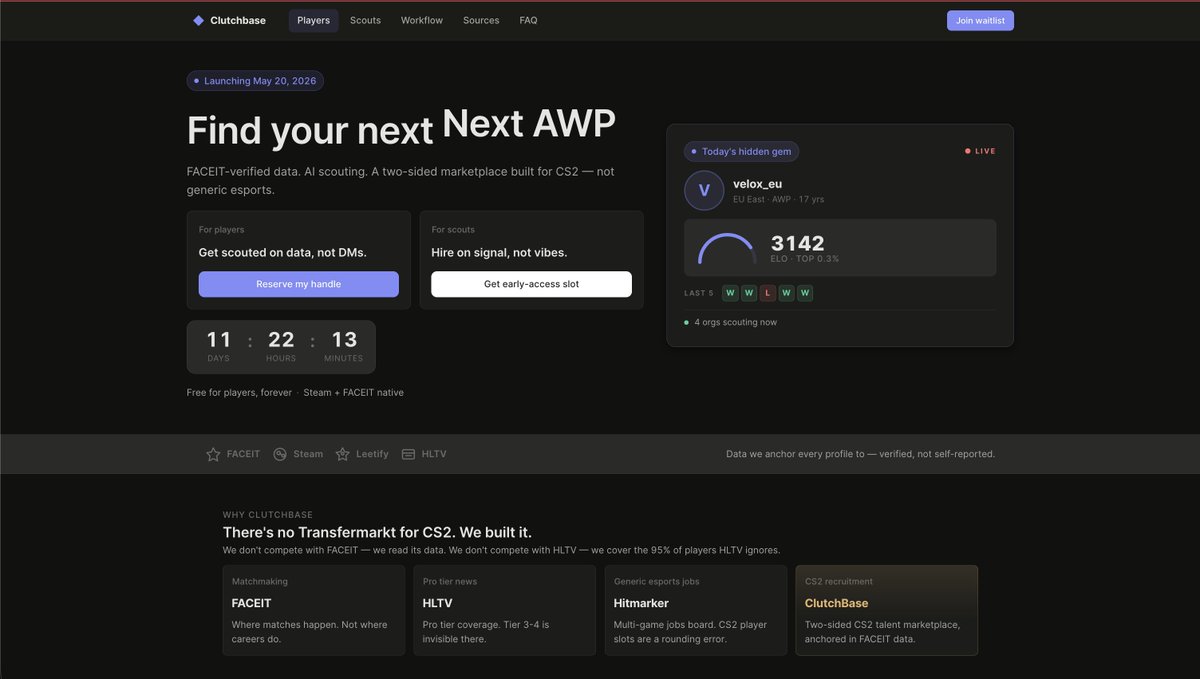
Task: Click the Join waitlist button
Action: click(x=980, y=20)
